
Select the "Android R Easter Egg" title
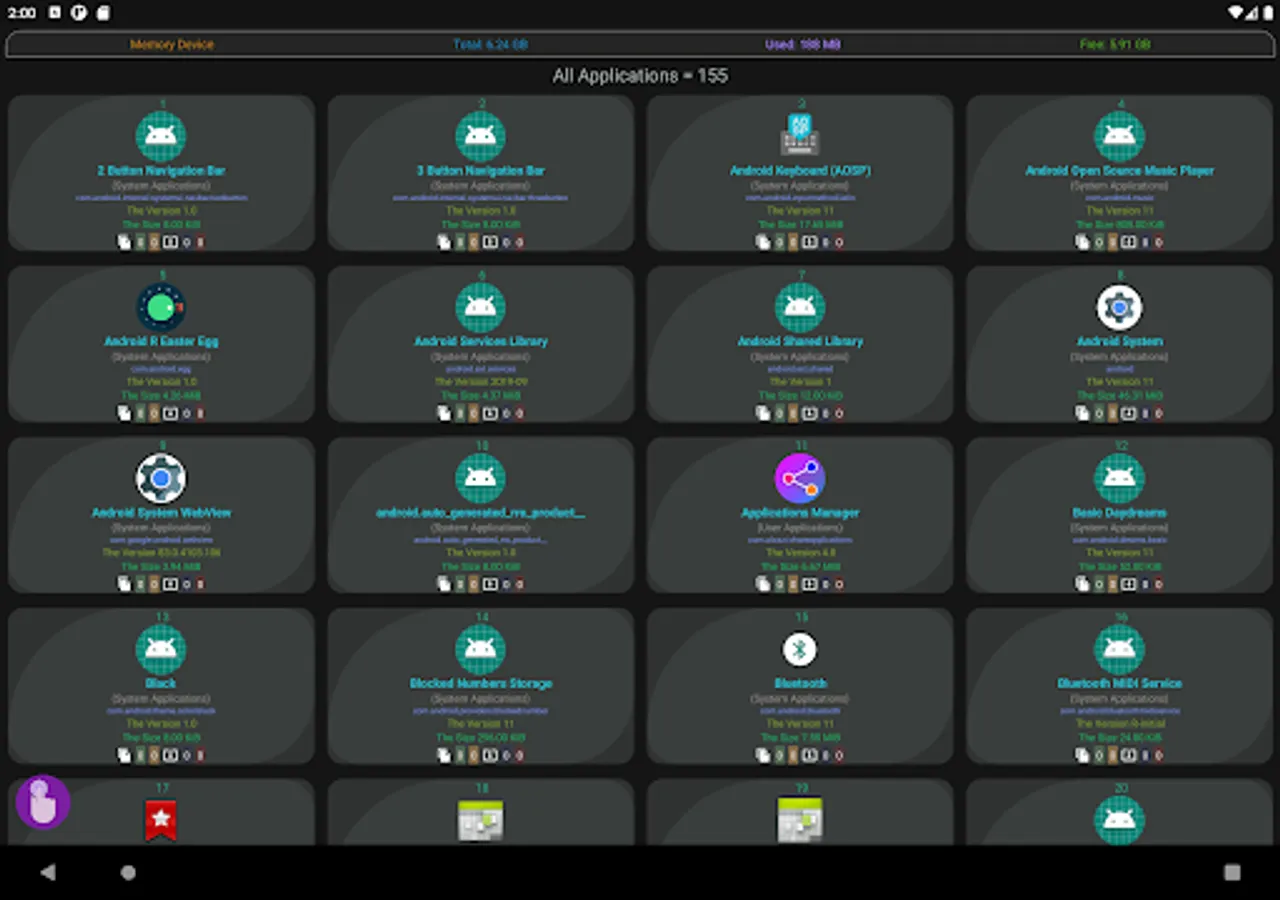[x=161, y=342]
